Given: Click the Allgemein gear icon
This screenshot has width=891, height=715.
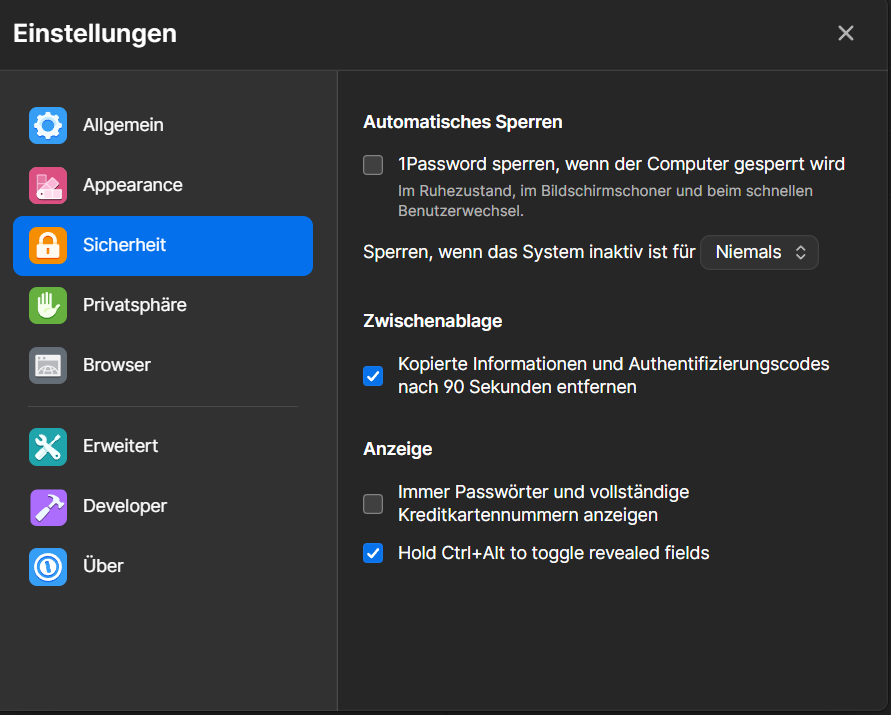Looking at the screenshot, I should tap(48, 126).
